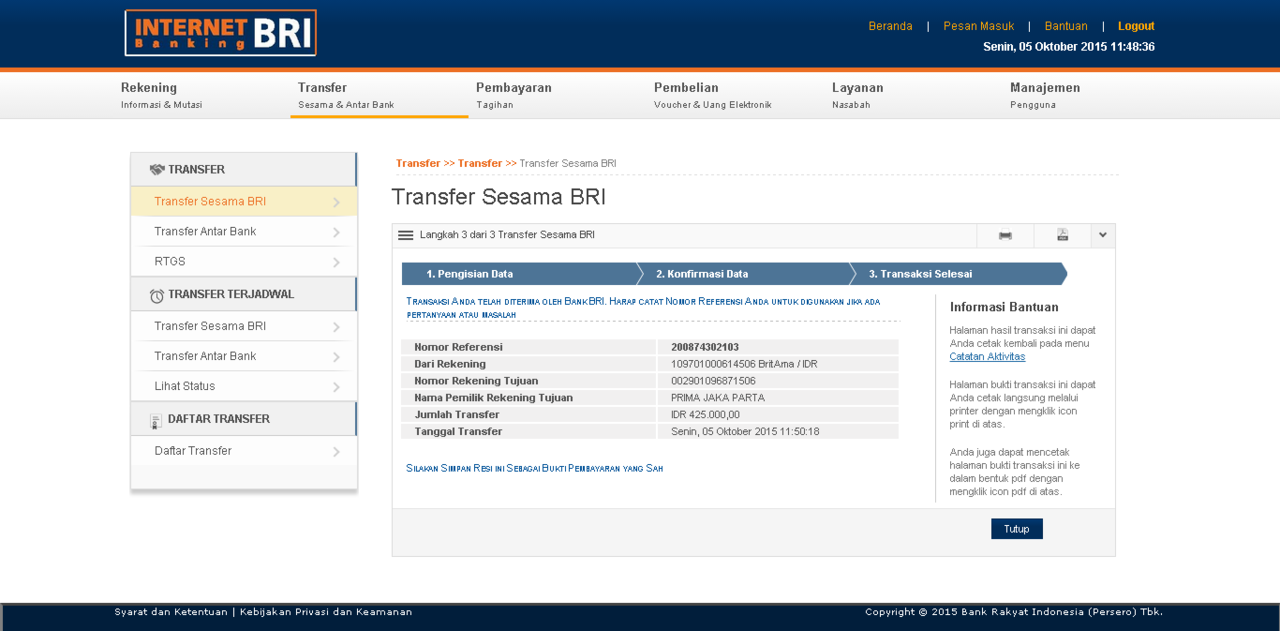1280x631 pixels.
Task: Click document icon in DAFTAR TRANSFER header
Action: (x=156, y=420)
